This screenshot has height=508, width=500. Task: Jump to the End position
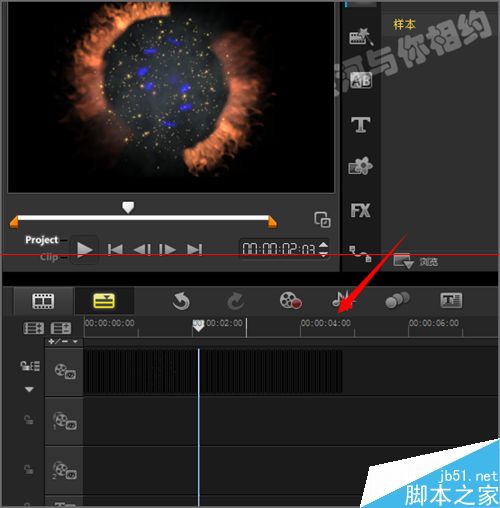click(x=195, y=250)
